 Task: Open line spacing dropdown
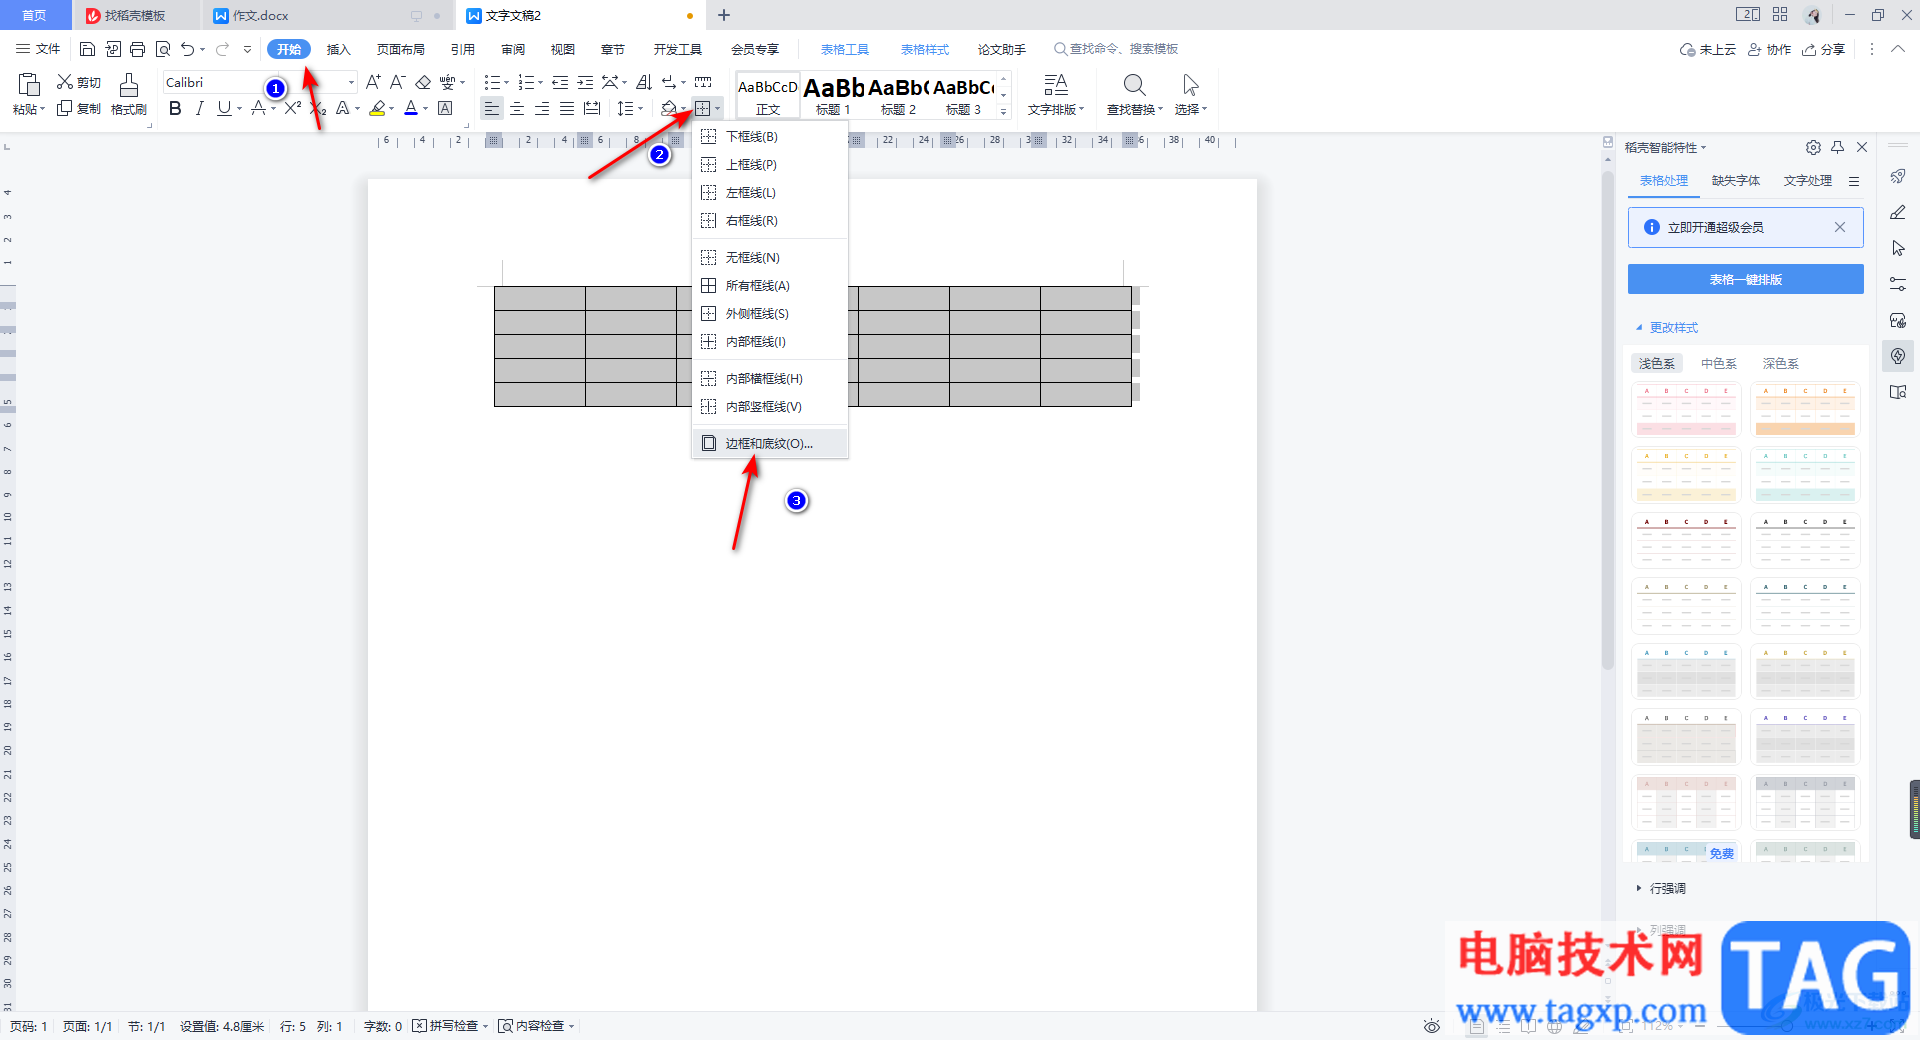pos(640,109)
